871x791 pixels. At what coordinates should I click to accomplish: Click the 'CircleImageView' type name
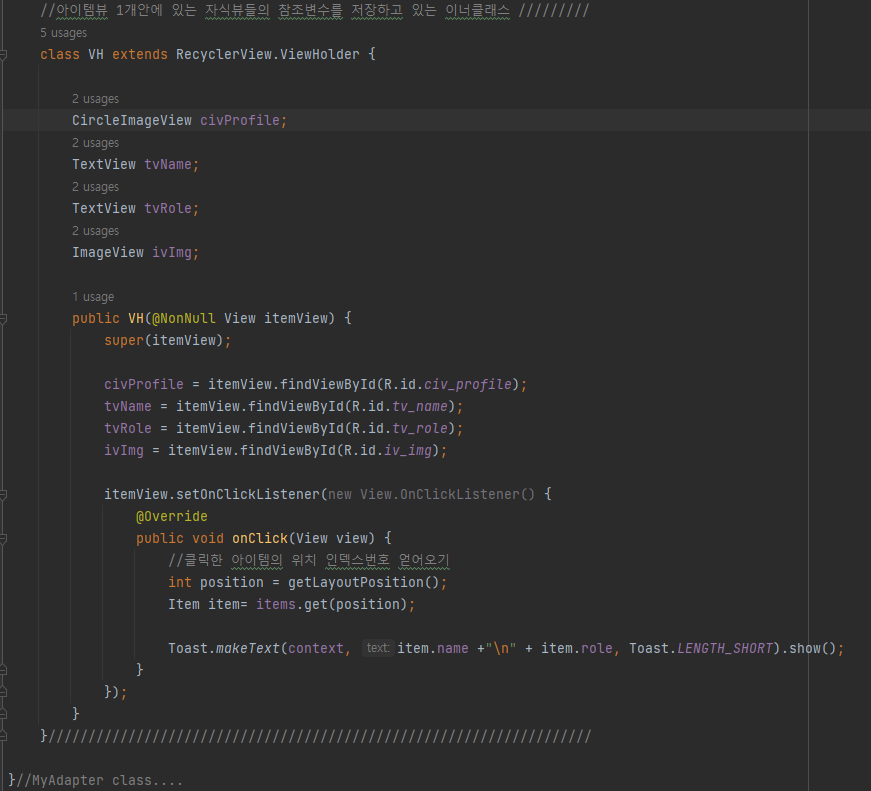(132, 121)
